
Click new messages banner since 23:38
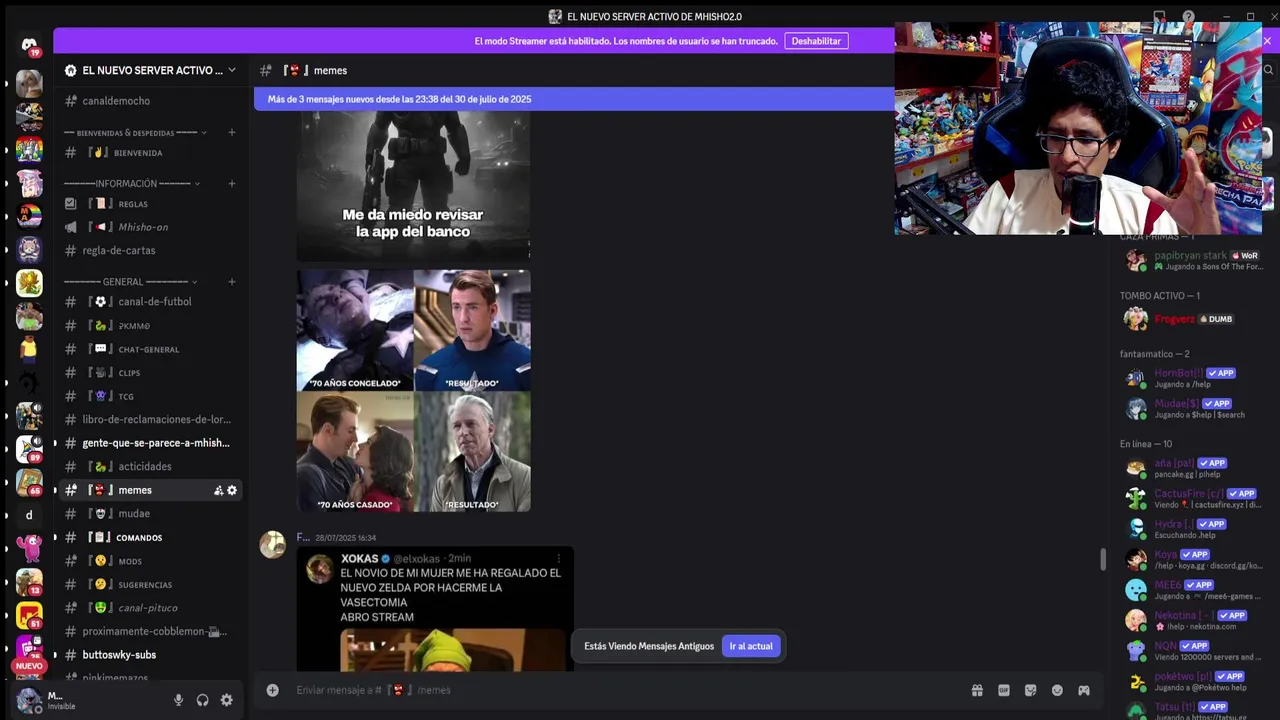pyautogui.click(x=574, y=99)
